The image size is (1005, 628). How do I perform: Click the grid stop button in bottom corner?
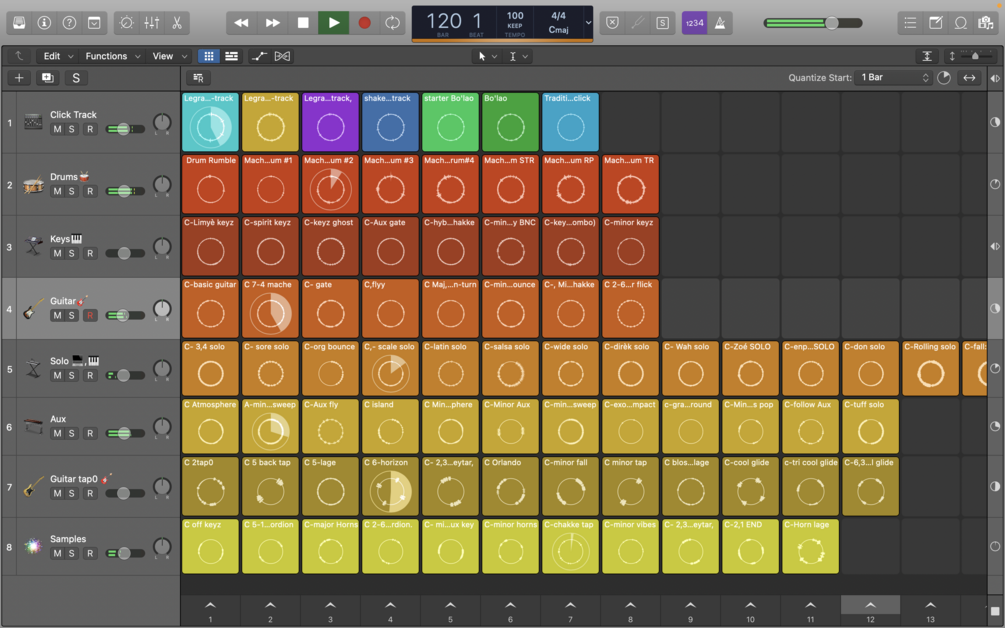[995, 611]
